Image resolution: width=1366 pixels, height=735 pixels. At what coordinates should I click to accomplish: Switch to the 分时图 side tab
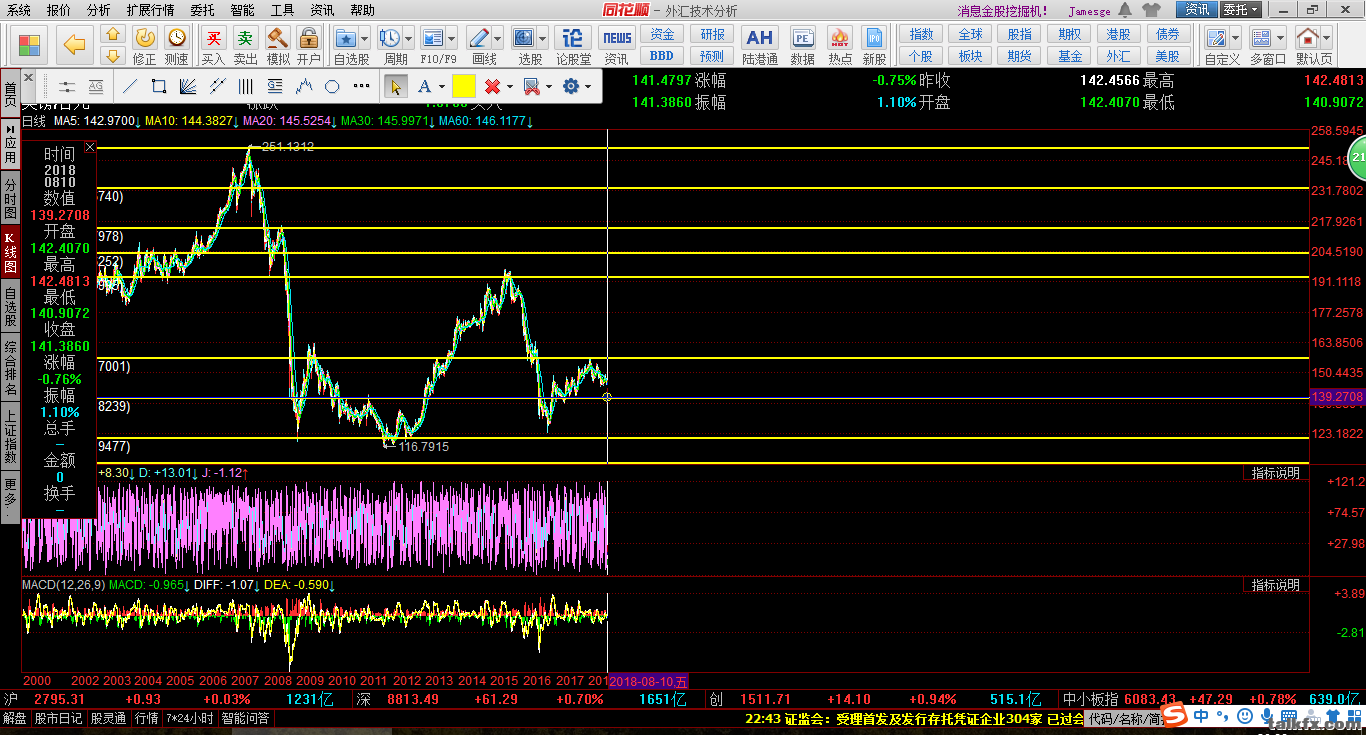pyautogui.click(x=10, y=199)
